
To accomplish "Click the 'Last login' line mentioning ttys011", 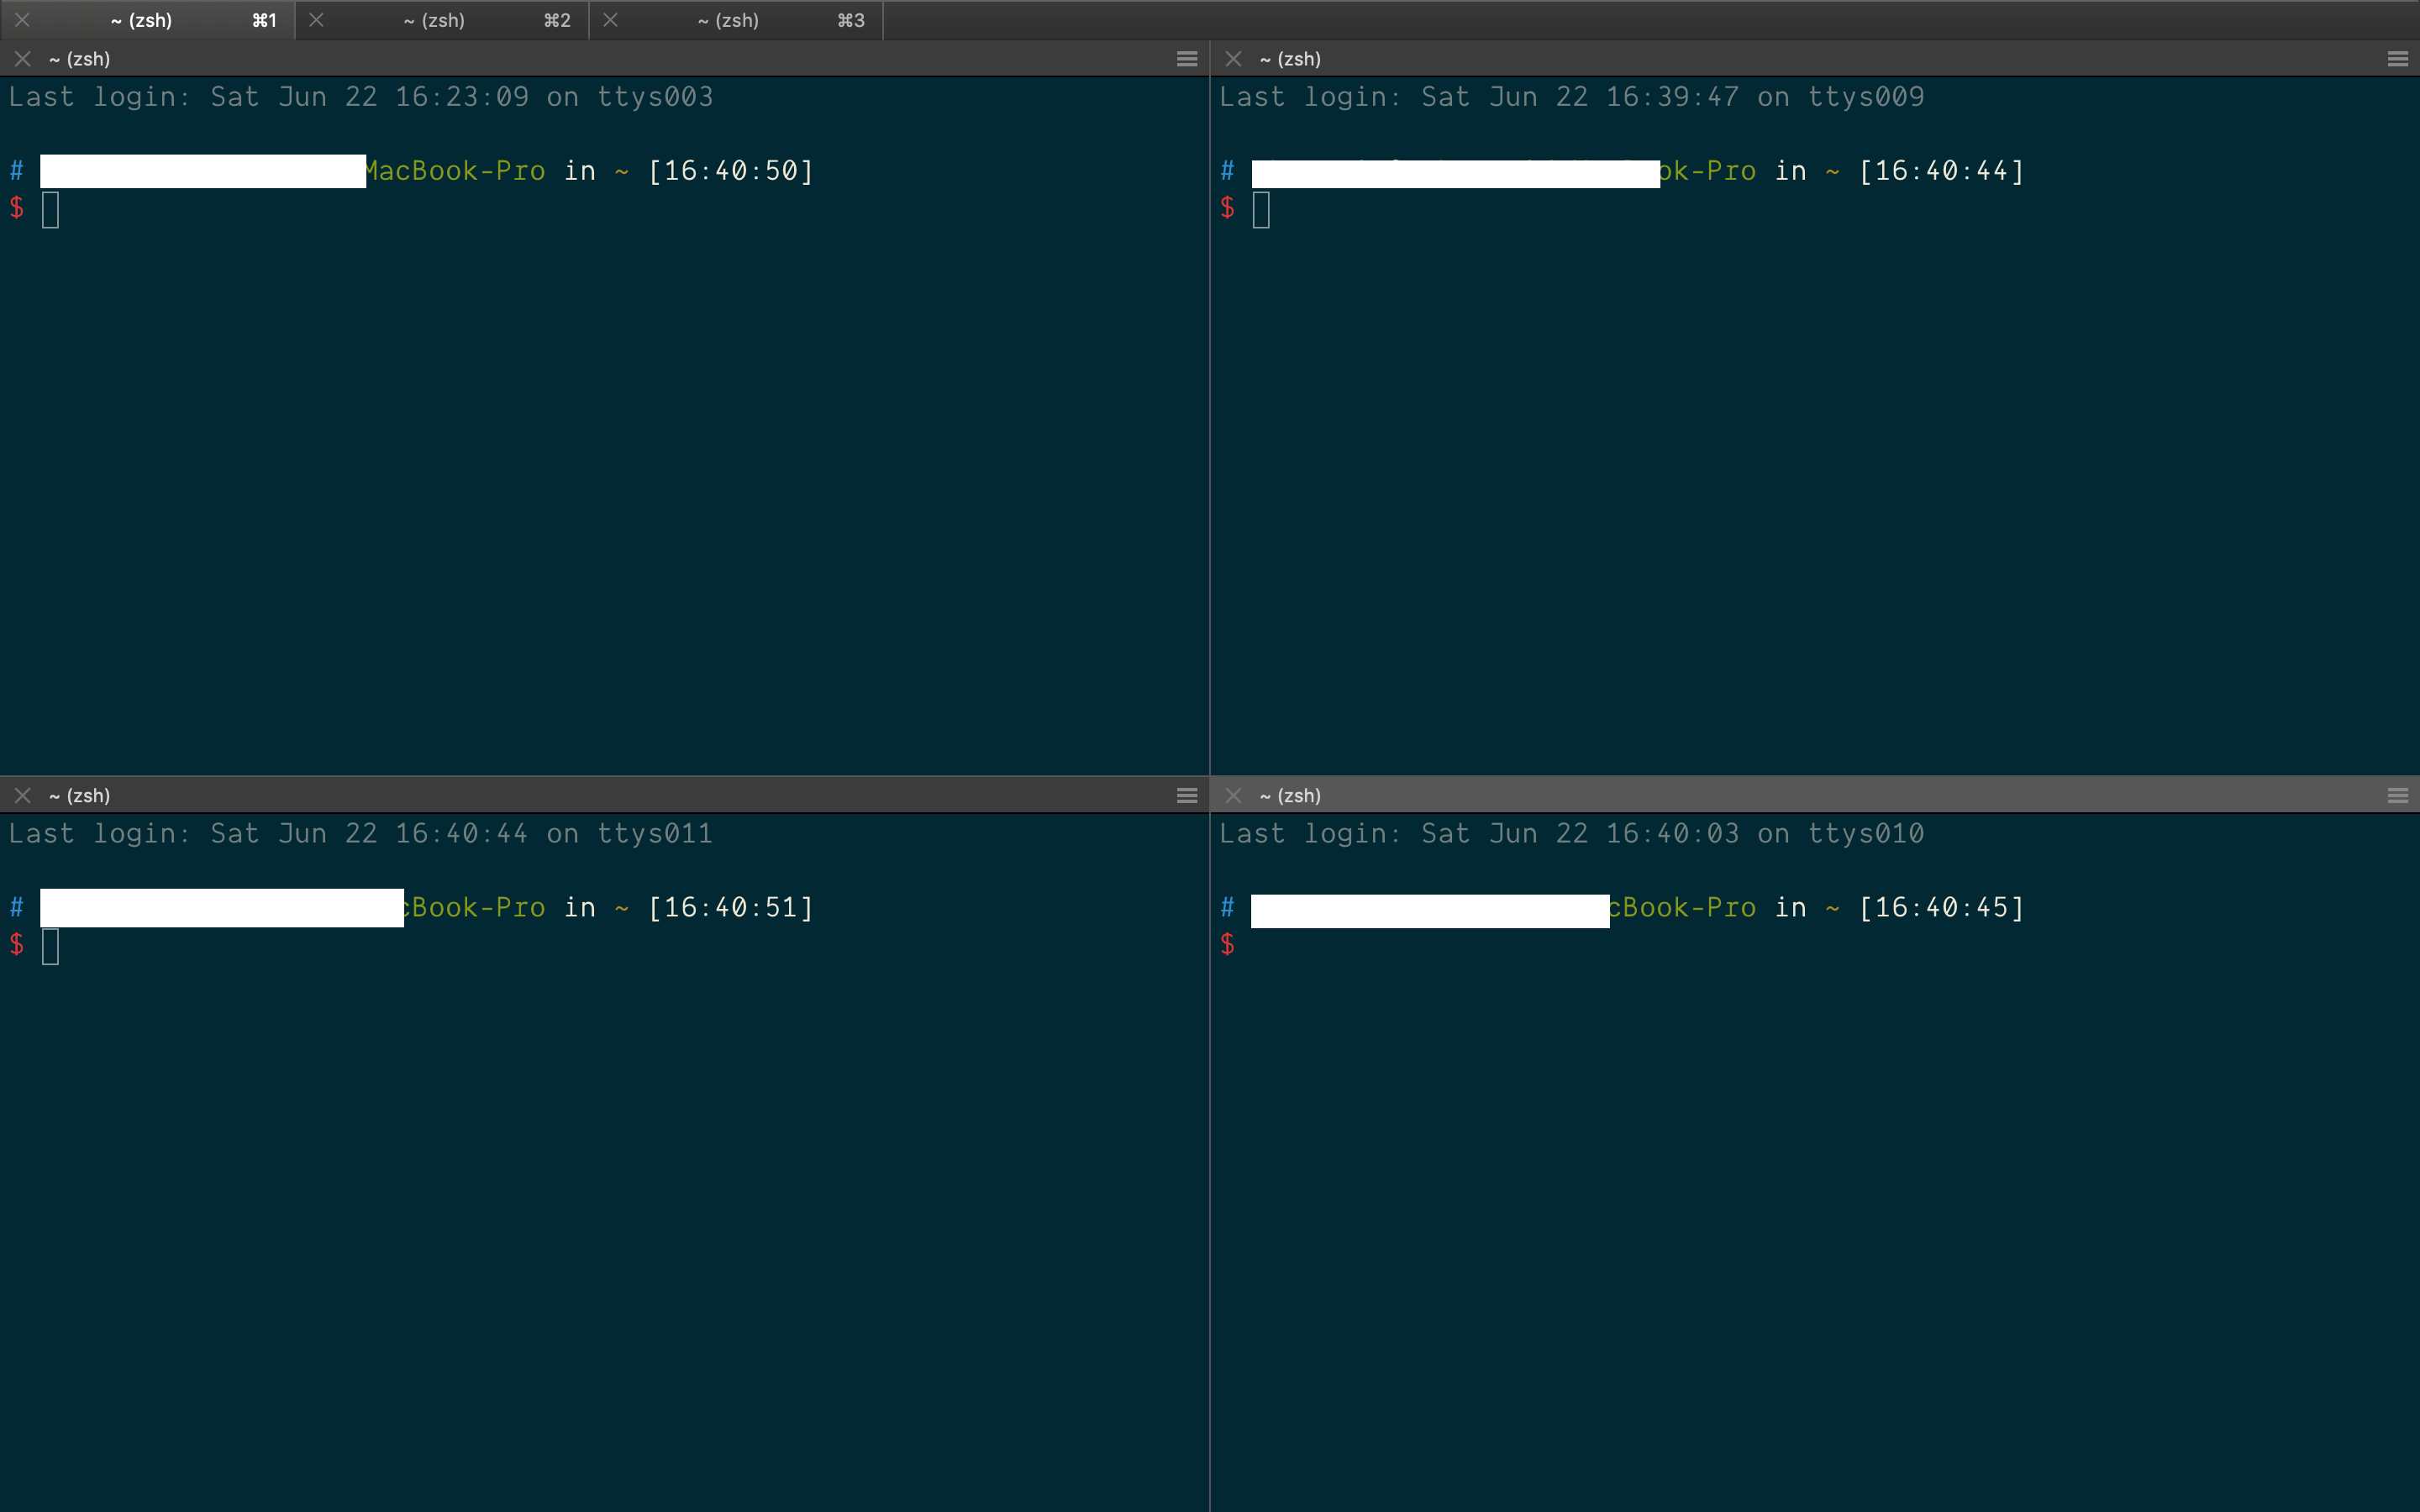I will [x=361, y=833].
